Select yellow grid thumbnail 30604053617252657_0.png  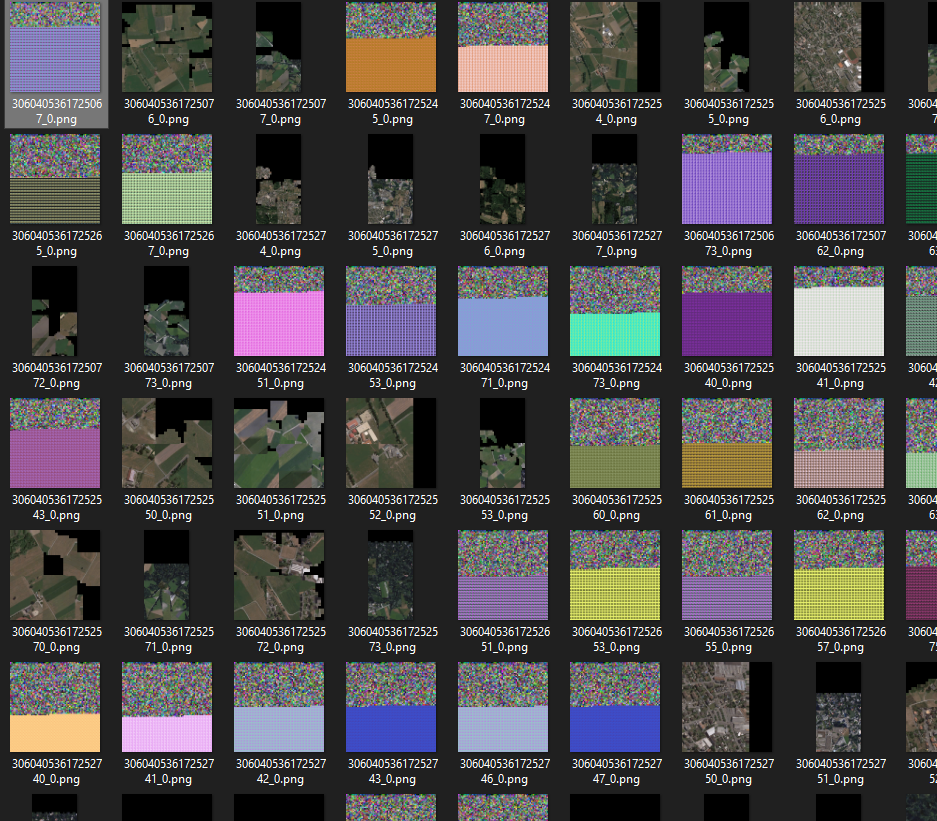tap(839, 575)
